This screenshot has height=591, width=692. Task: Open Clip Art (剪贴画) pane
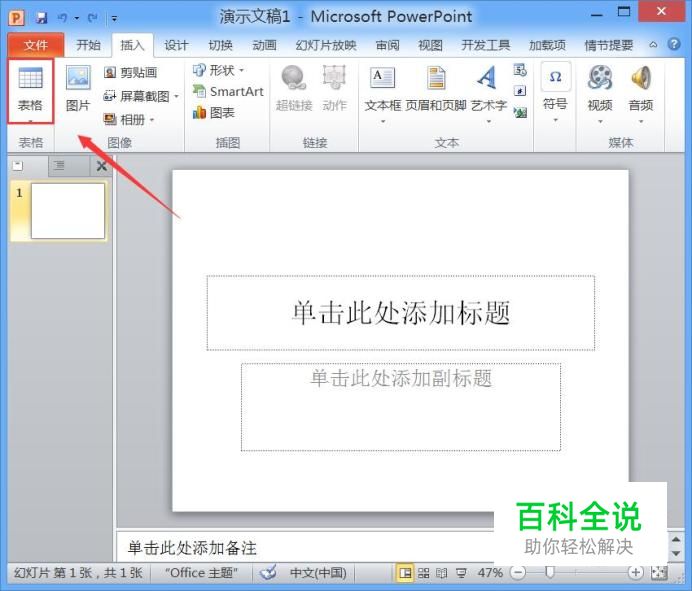pos(131,72)
